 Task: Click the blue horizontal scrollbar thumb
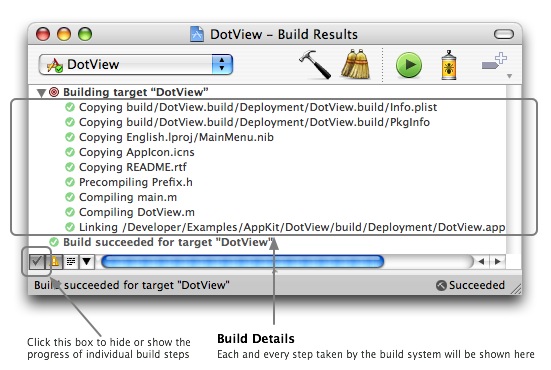click(242, 262)
